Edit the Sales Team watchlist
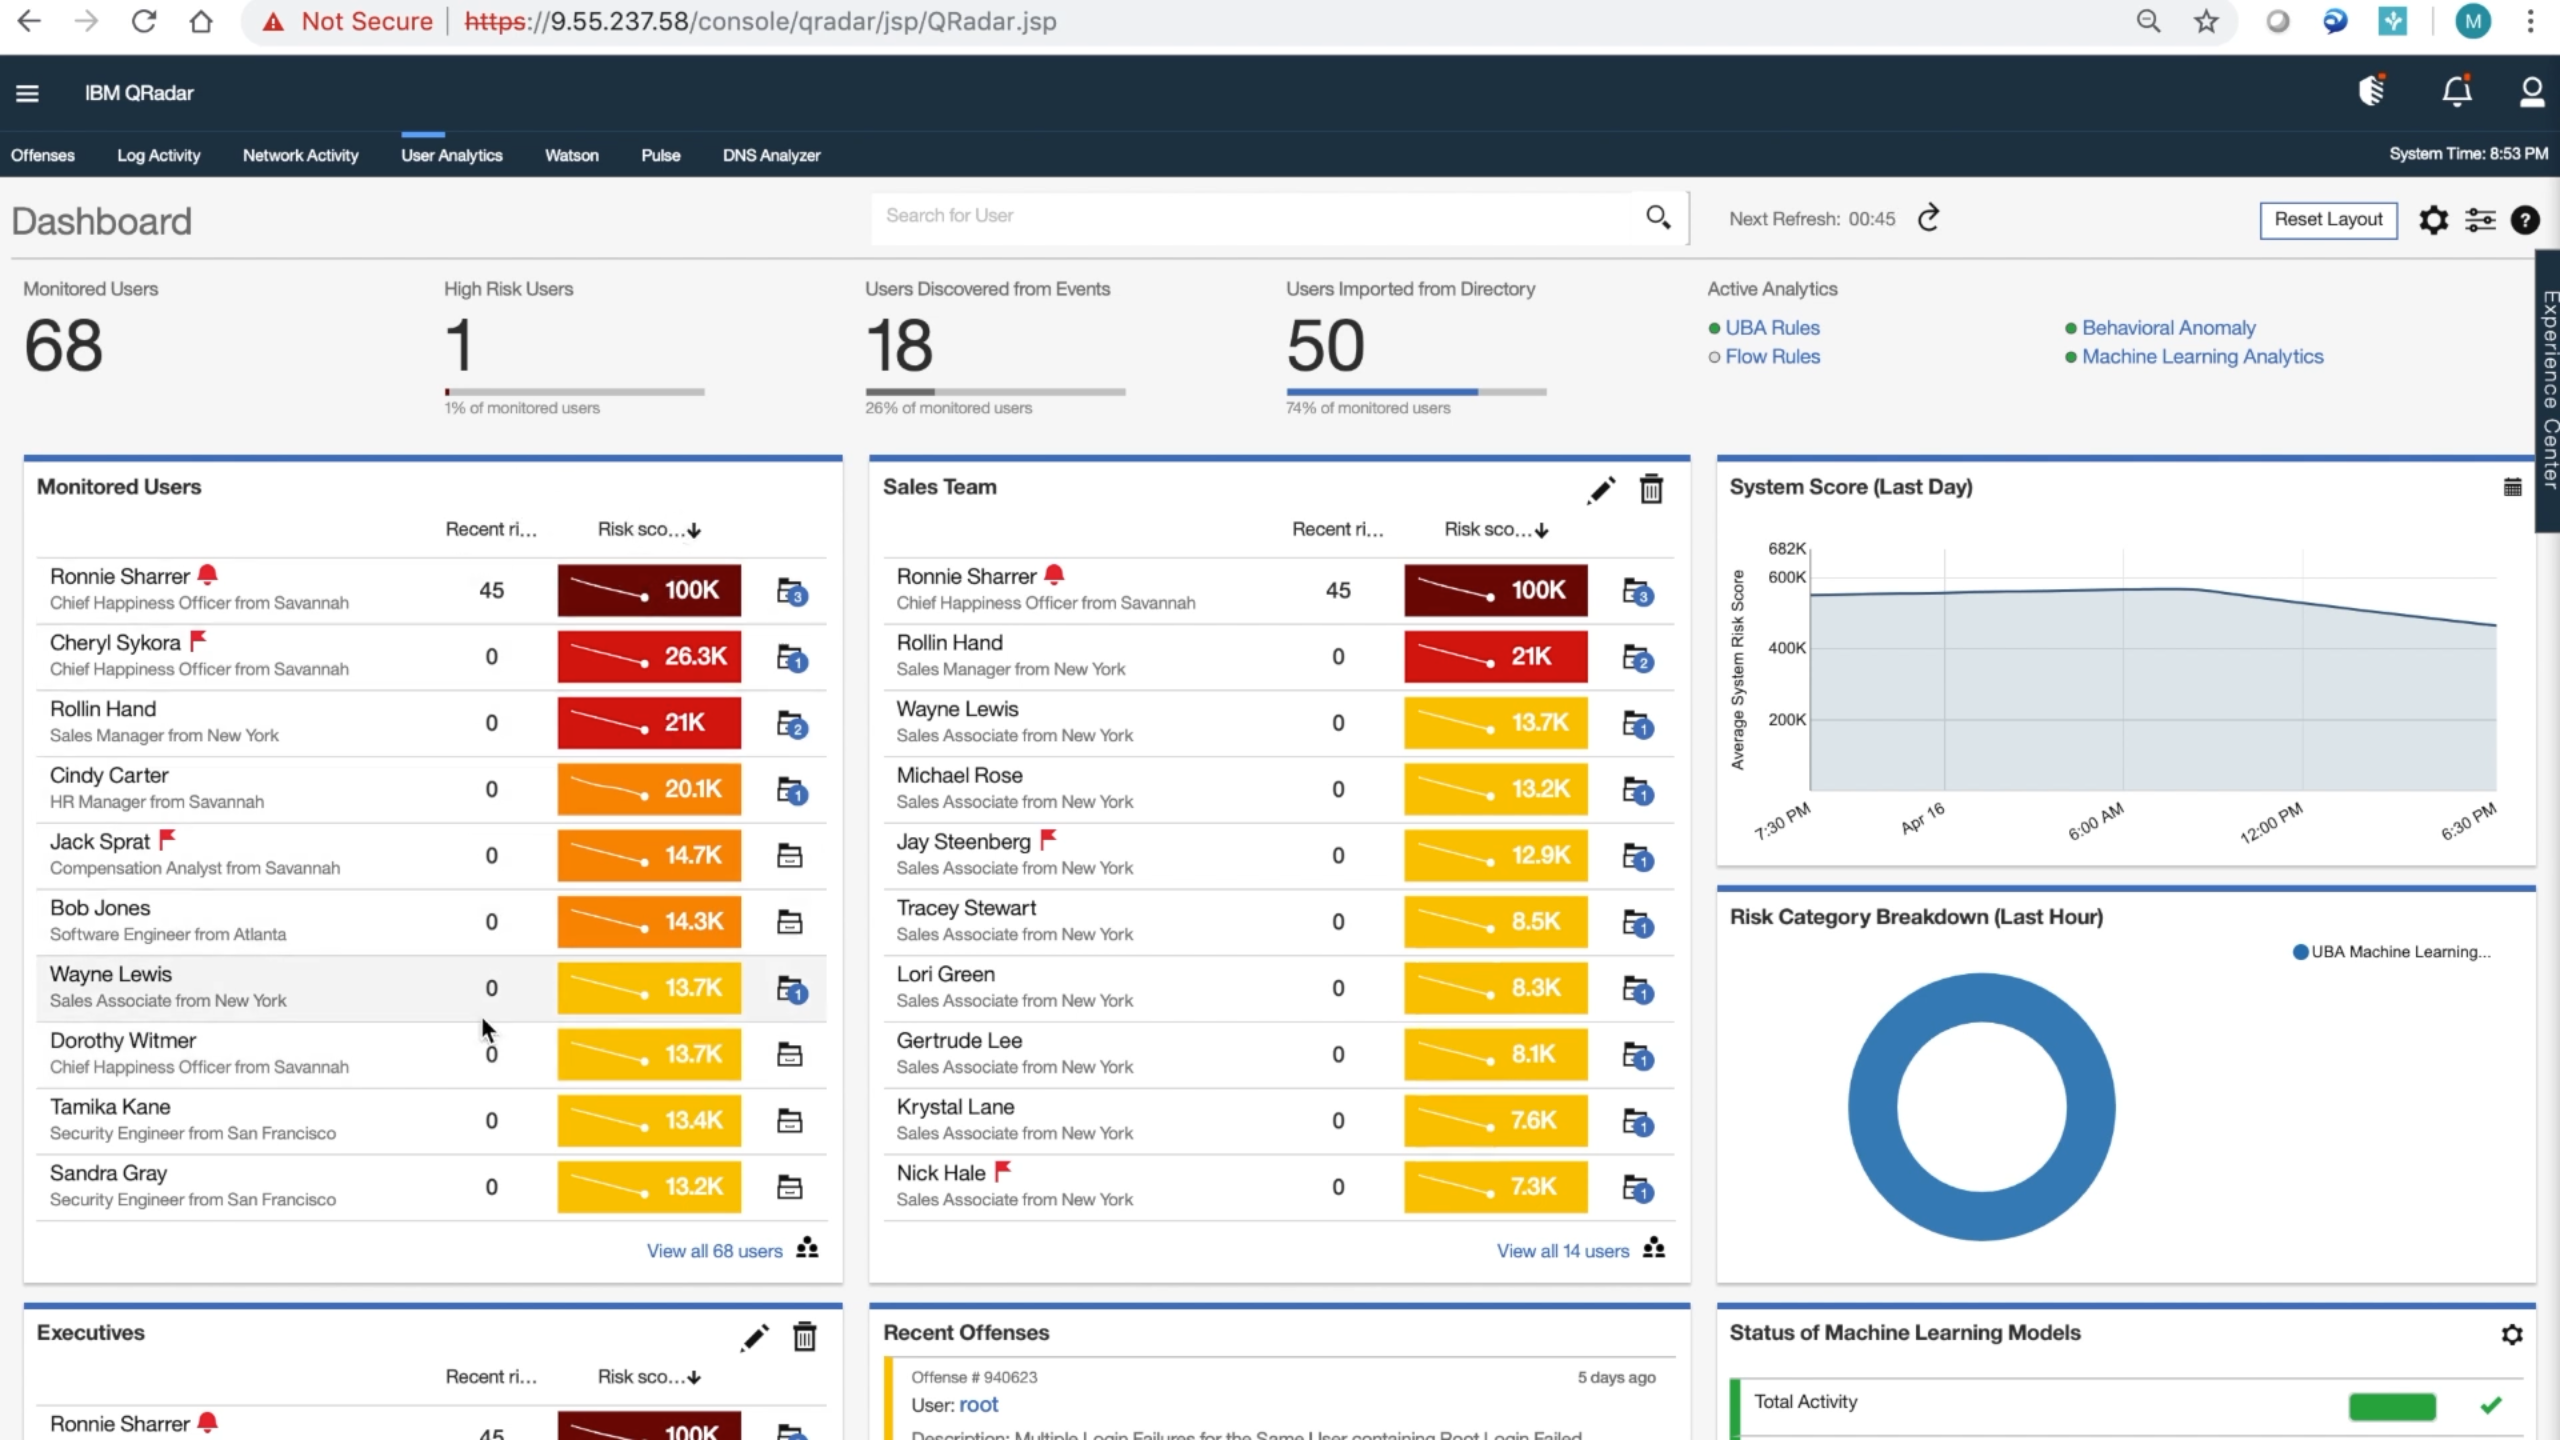 point(1601,490)
